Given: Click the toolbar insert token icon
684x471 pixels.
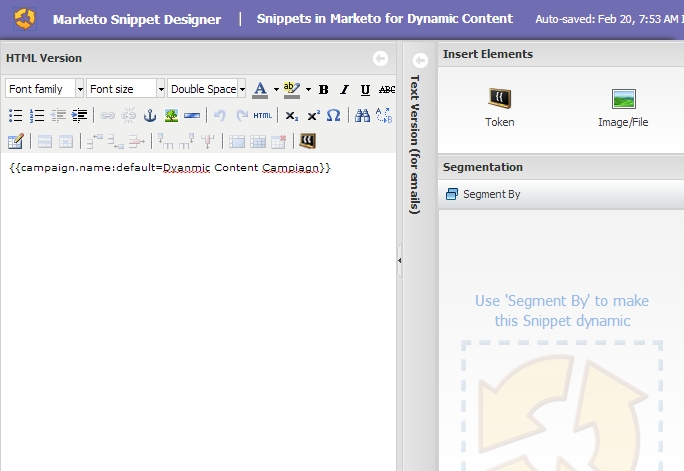Looking at the screenshot, I should [308, 141].
